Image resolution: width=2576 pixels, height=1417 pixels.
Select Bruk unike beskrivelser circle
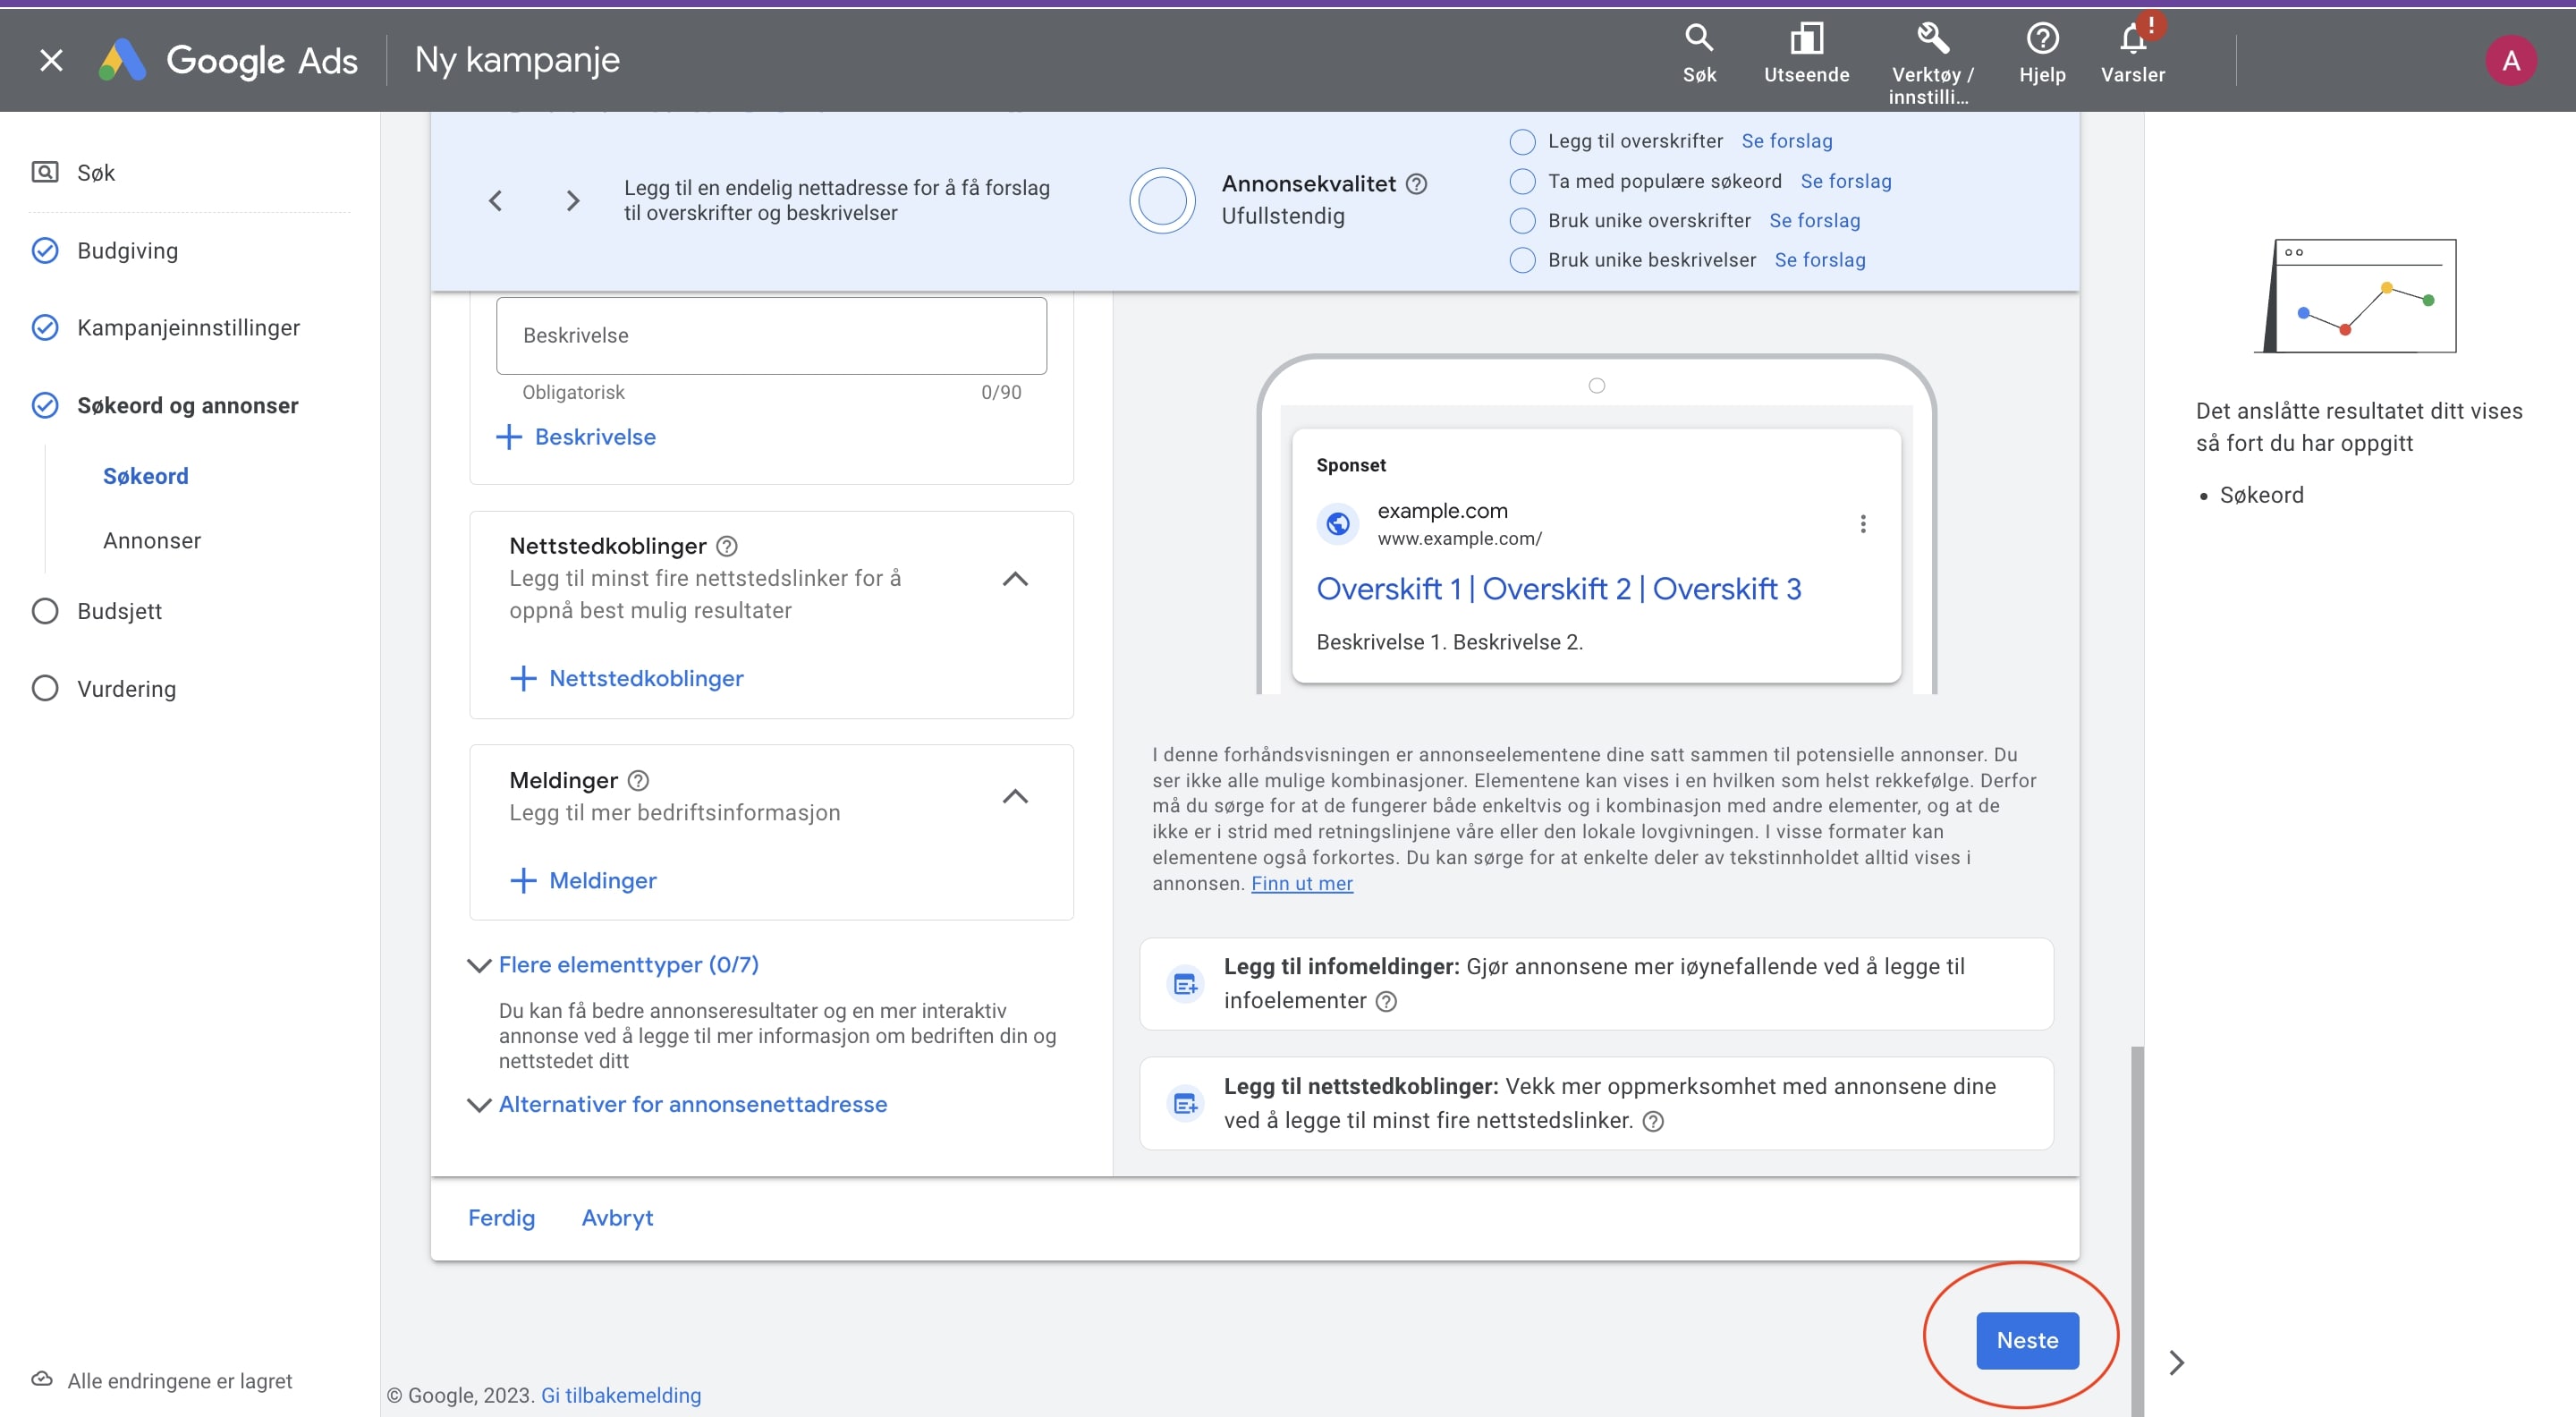[x=1522, y=260]
